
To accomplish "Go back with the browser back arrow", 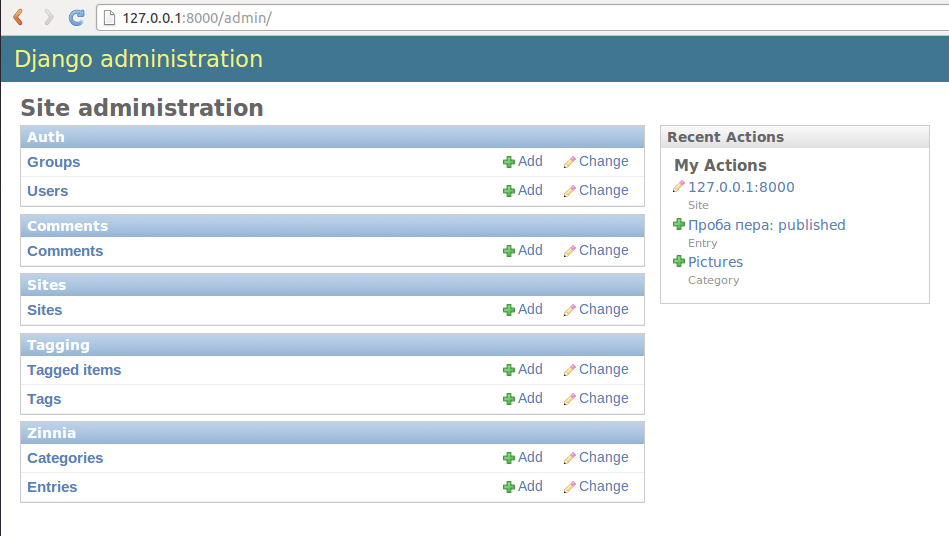I will pos(19,18).
